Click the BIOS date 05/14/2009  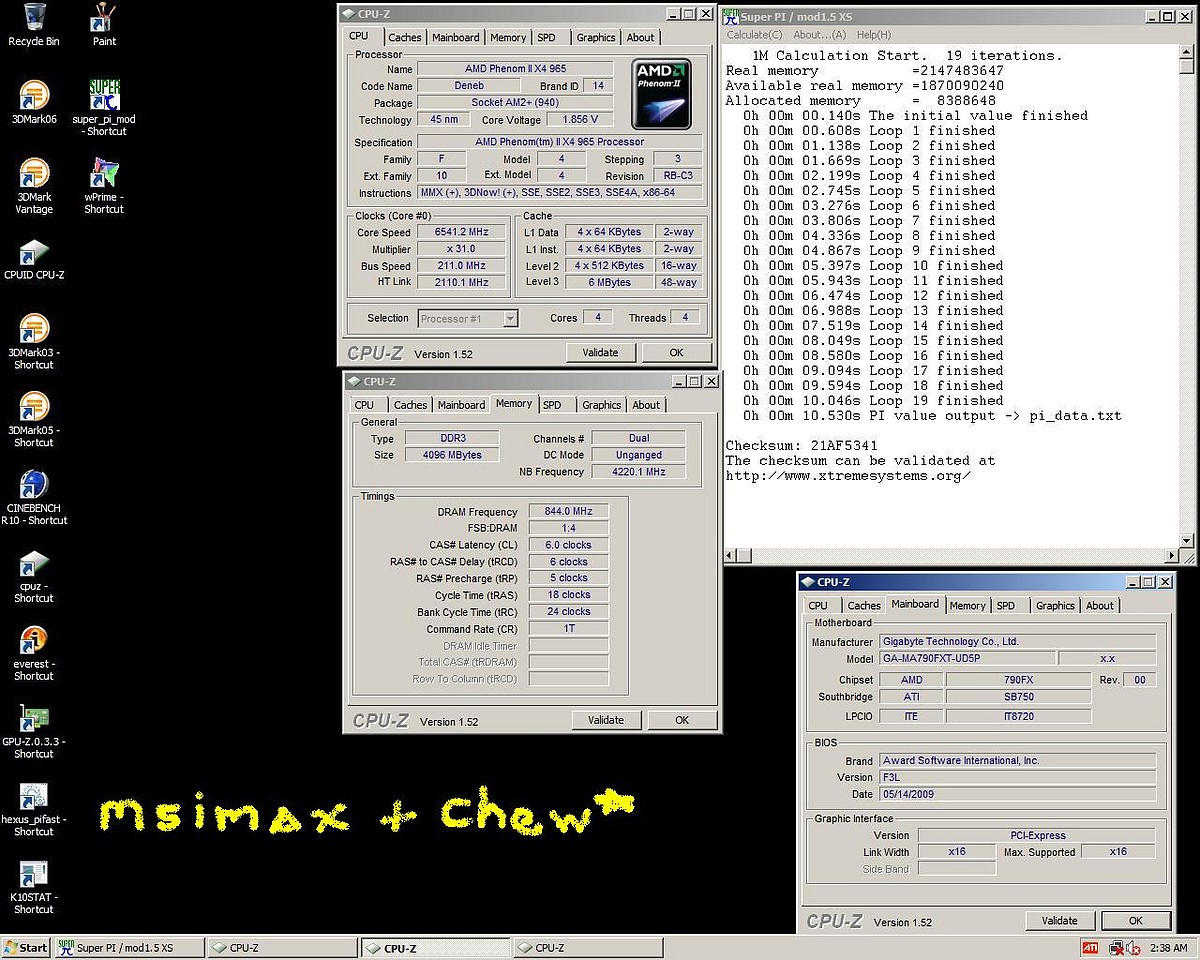pyautogui.click(x=1018, y=794)
